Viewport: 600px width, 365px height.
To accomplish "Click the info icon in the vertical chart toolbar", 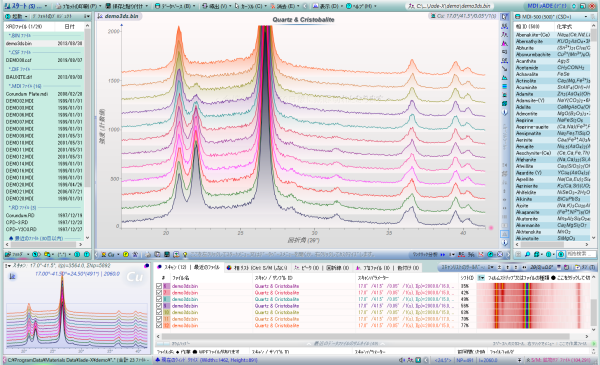I will [x=505, y=112].
